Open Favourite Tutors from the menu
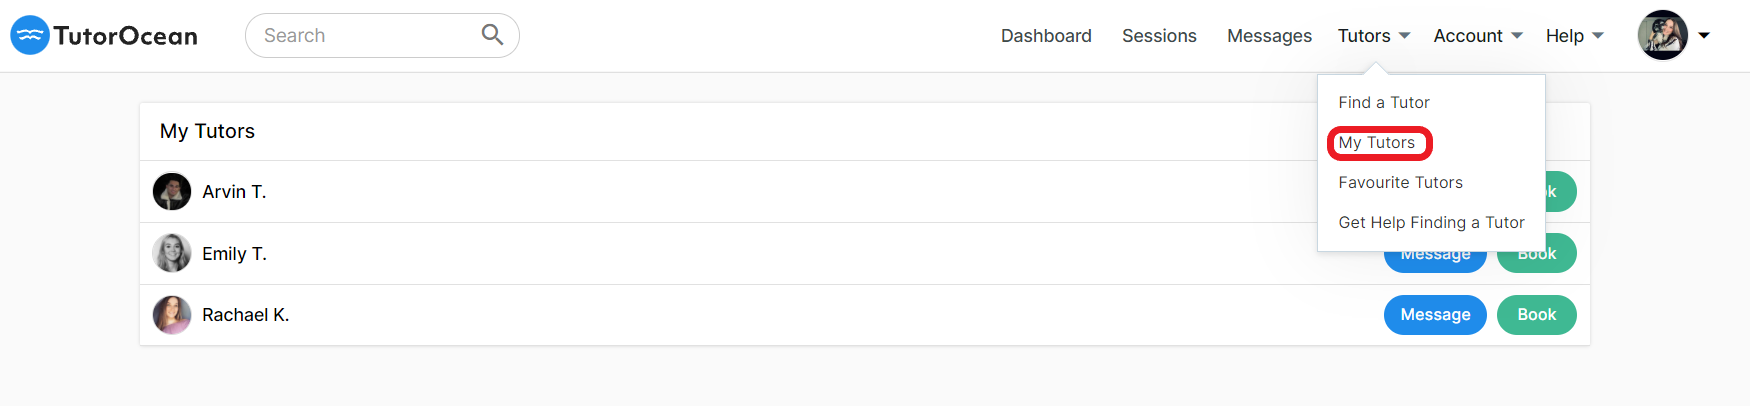 click(x=1400, y=182)
